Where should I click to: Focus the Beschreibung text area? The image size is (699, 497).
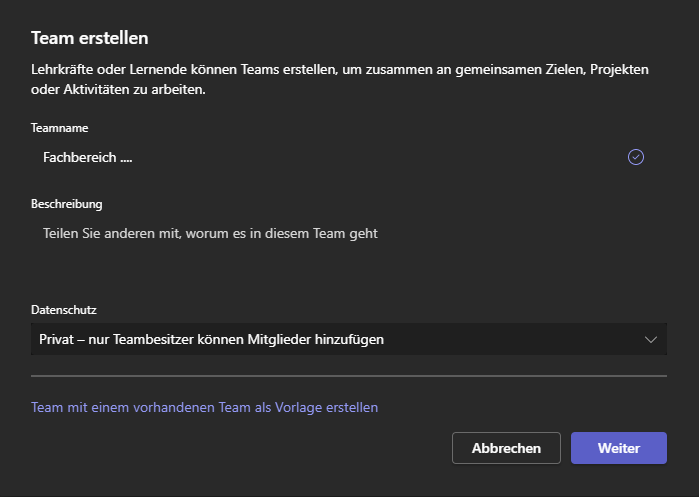348,247
